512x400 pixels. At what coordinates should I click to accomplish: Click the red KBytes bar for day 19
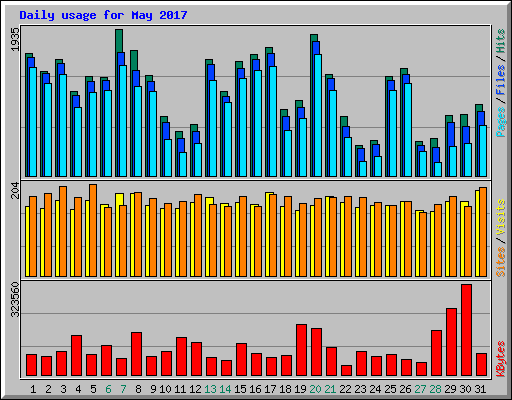click(301, 350)
